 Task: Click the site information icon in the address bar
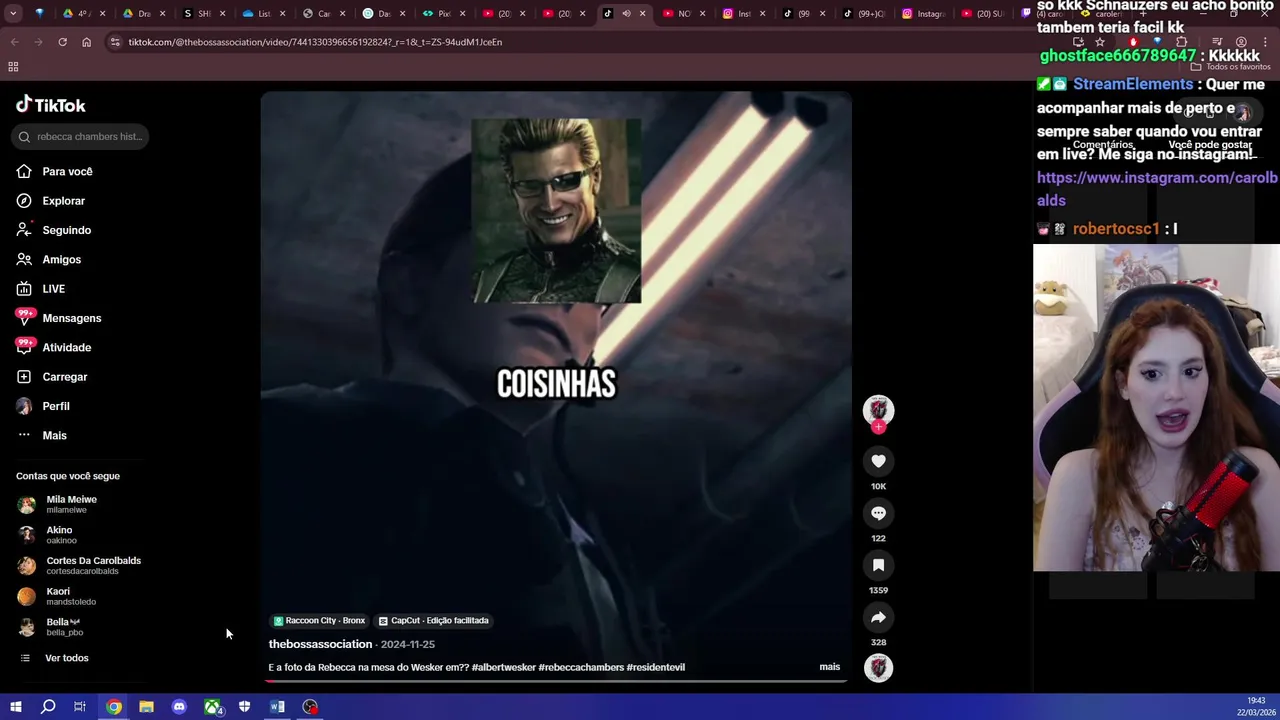115,42
